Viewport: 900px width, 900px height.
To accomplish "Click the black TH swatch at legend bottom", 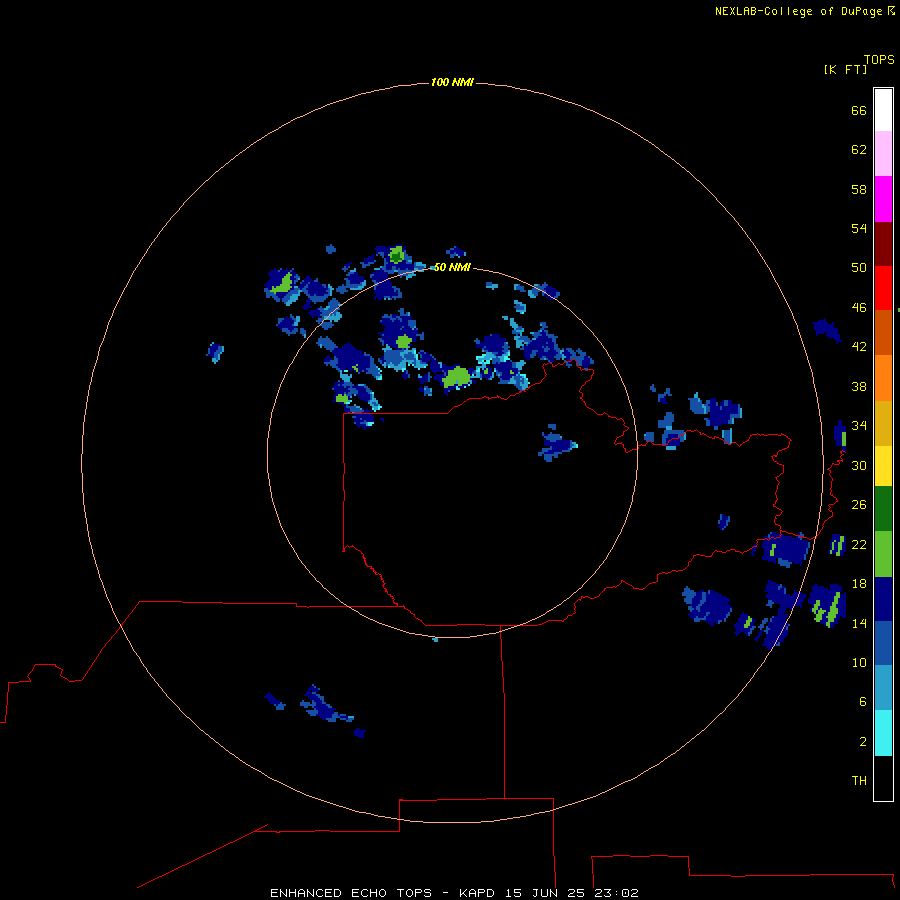I will pyautogui.click(x=883, y=778).
